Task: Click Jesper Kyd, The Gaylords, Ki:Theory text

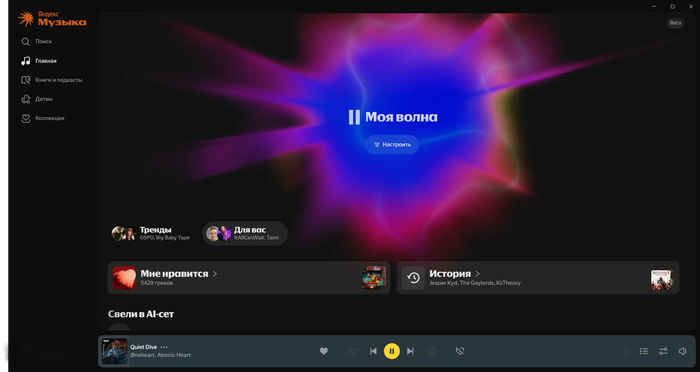Action: click(475, 283)
